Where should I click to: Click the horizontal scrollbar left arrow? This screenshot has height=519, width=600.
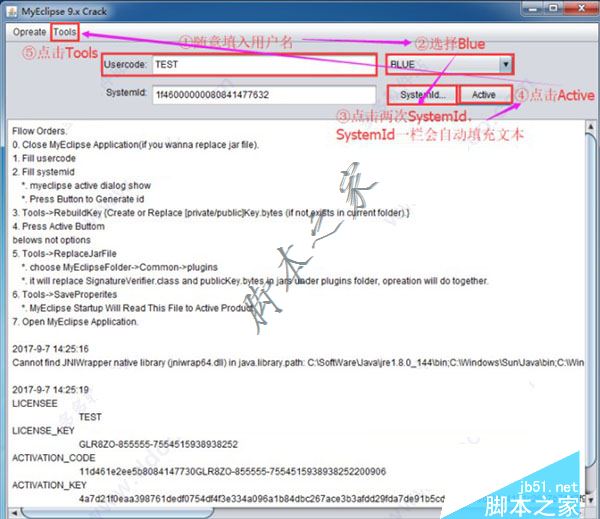click(14, 512)
